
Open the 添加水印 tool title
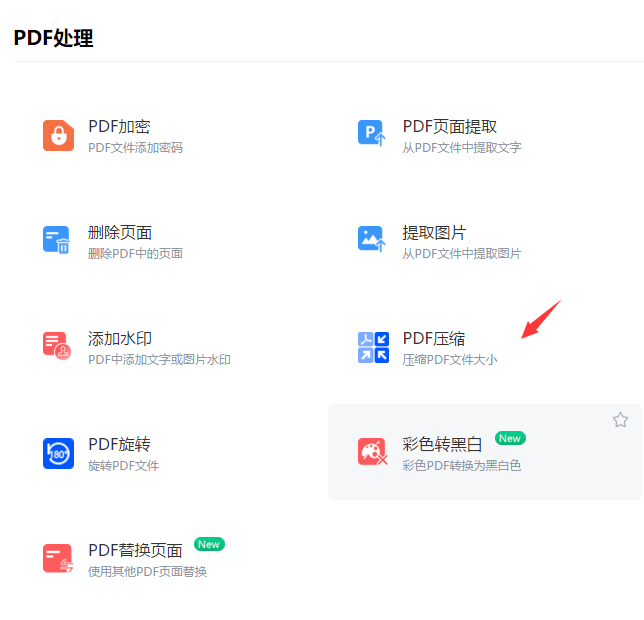(x=120, y=338)
